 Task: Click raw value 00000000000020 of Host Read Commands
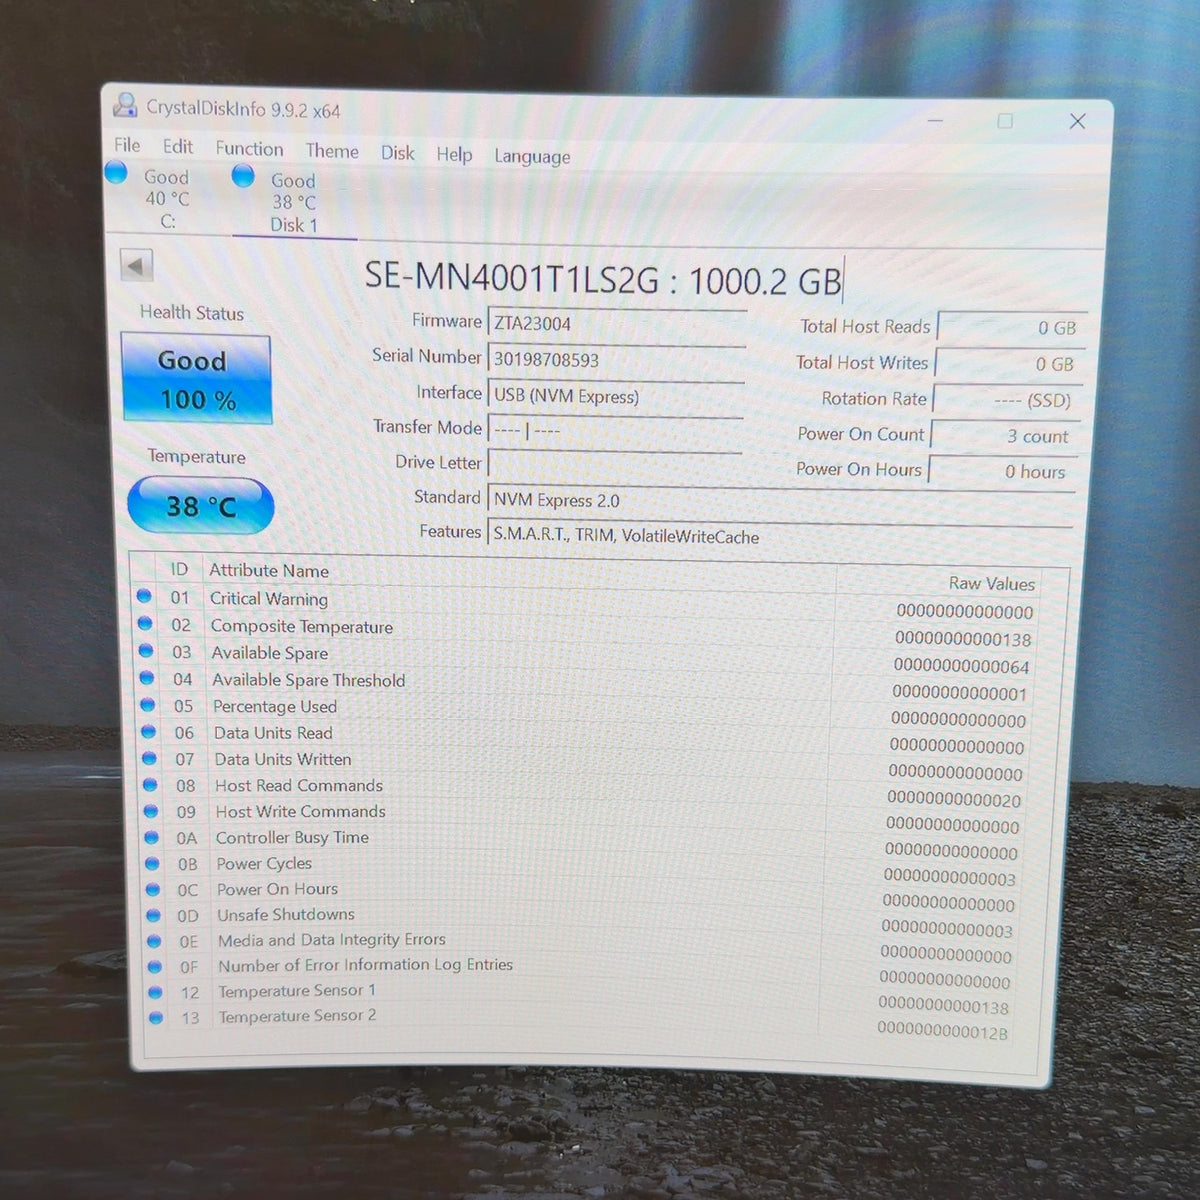click(954, 800)
